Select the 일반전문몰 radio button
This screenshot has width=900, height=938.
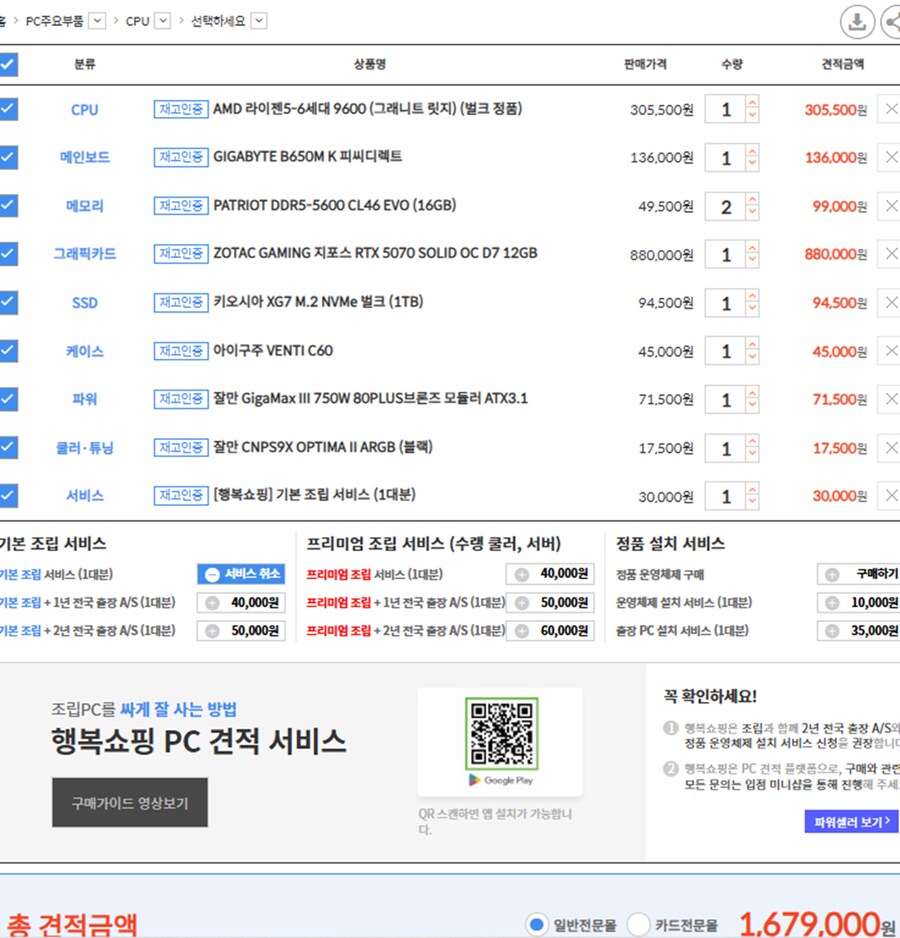coord(537,924)
